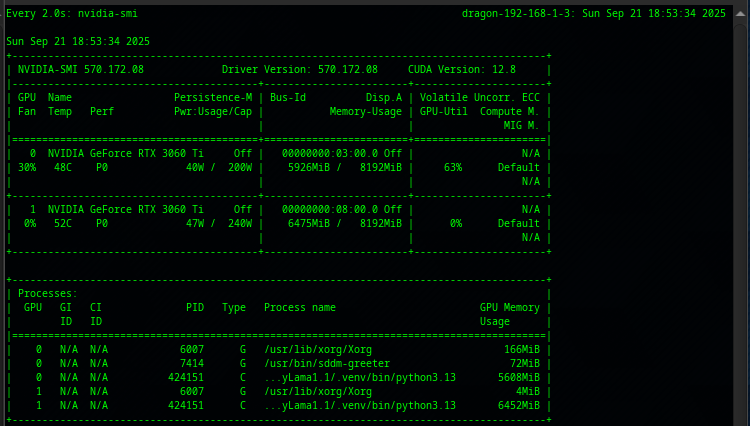
Task: Click fan speed value '30%'
Action: tap(27, 167)
